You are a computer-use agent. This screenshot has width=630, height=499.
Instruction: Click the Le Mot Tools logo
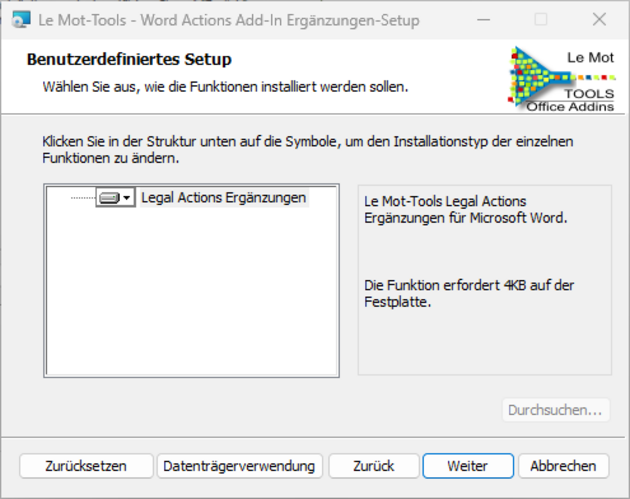click(x=561, y=79)
